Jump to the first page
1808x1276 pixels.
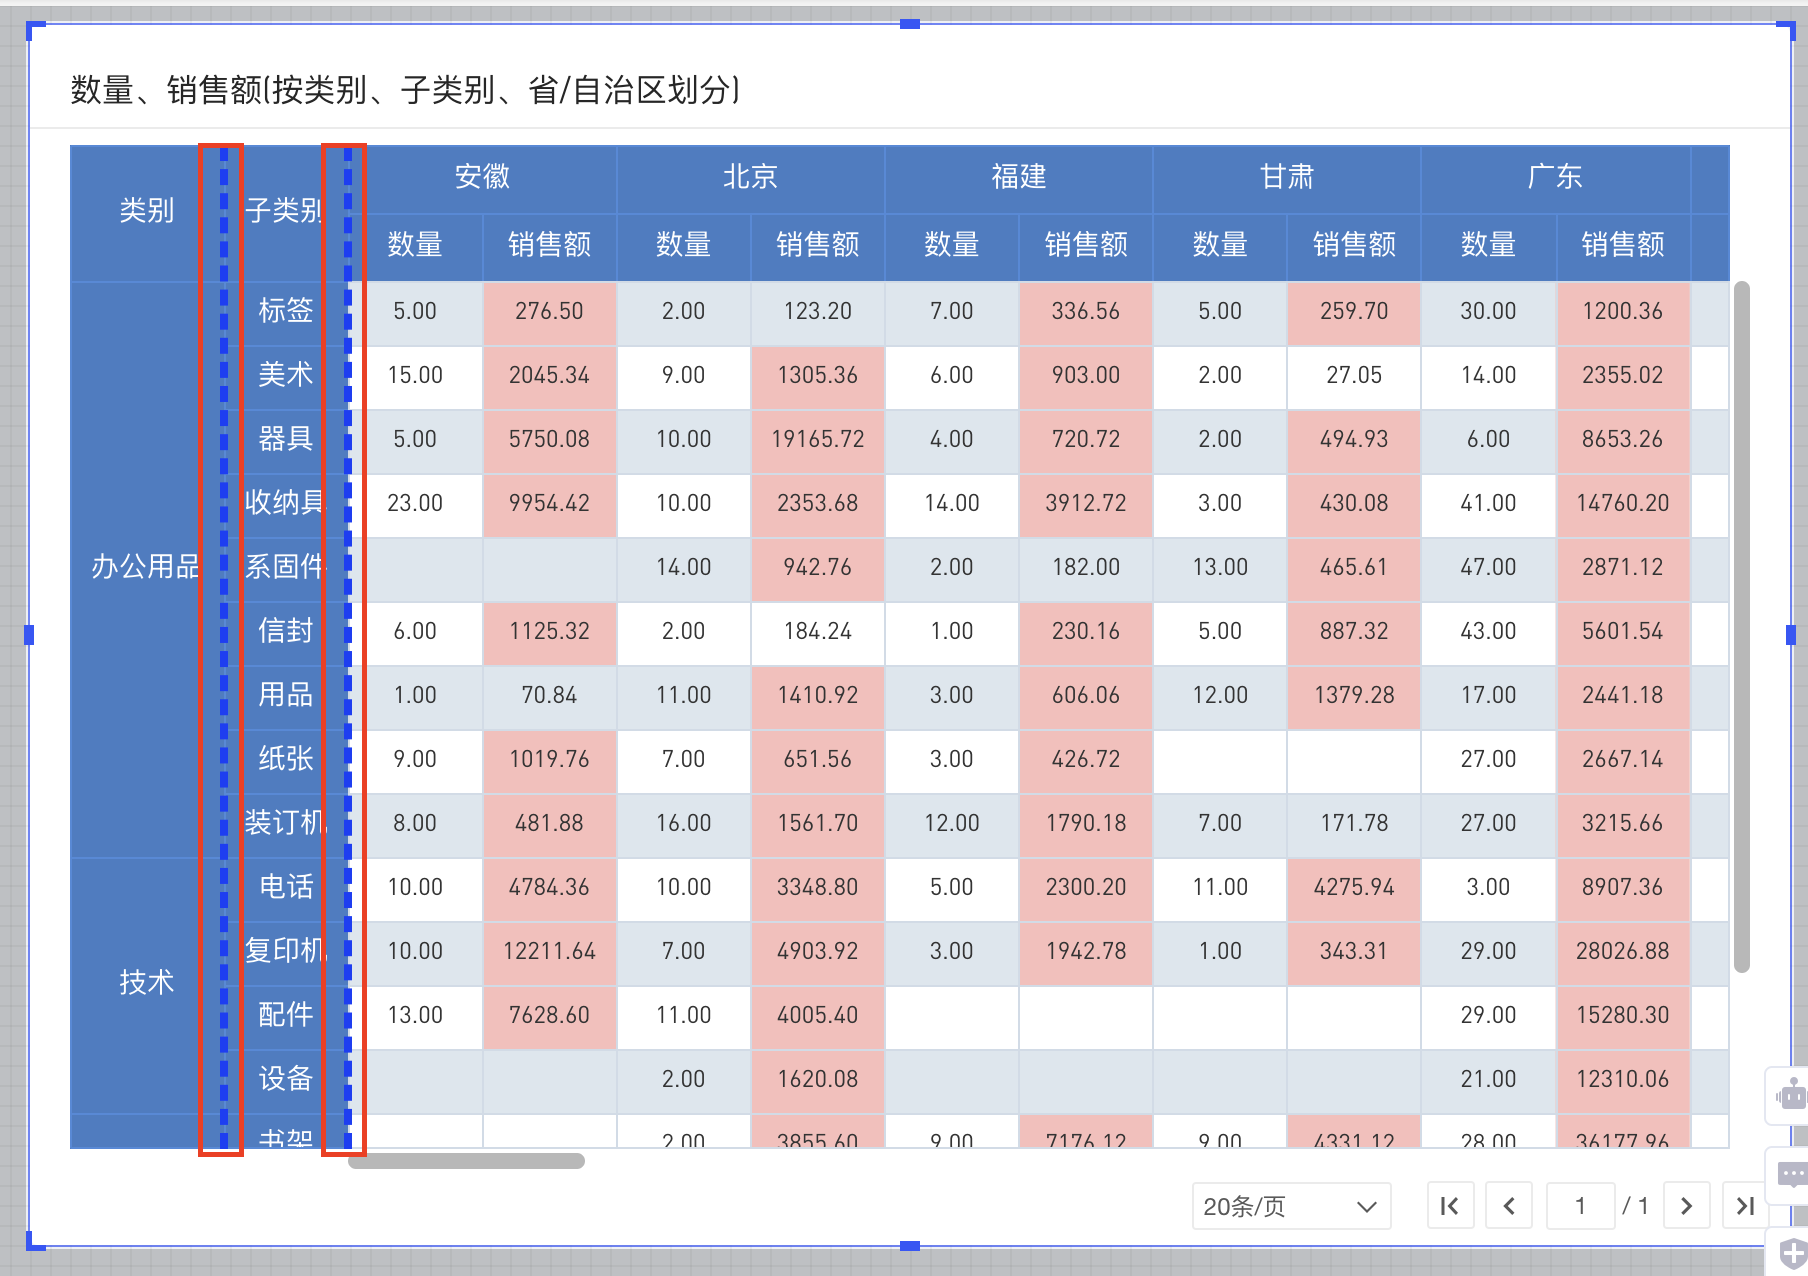click(x=1450, y=1205)
